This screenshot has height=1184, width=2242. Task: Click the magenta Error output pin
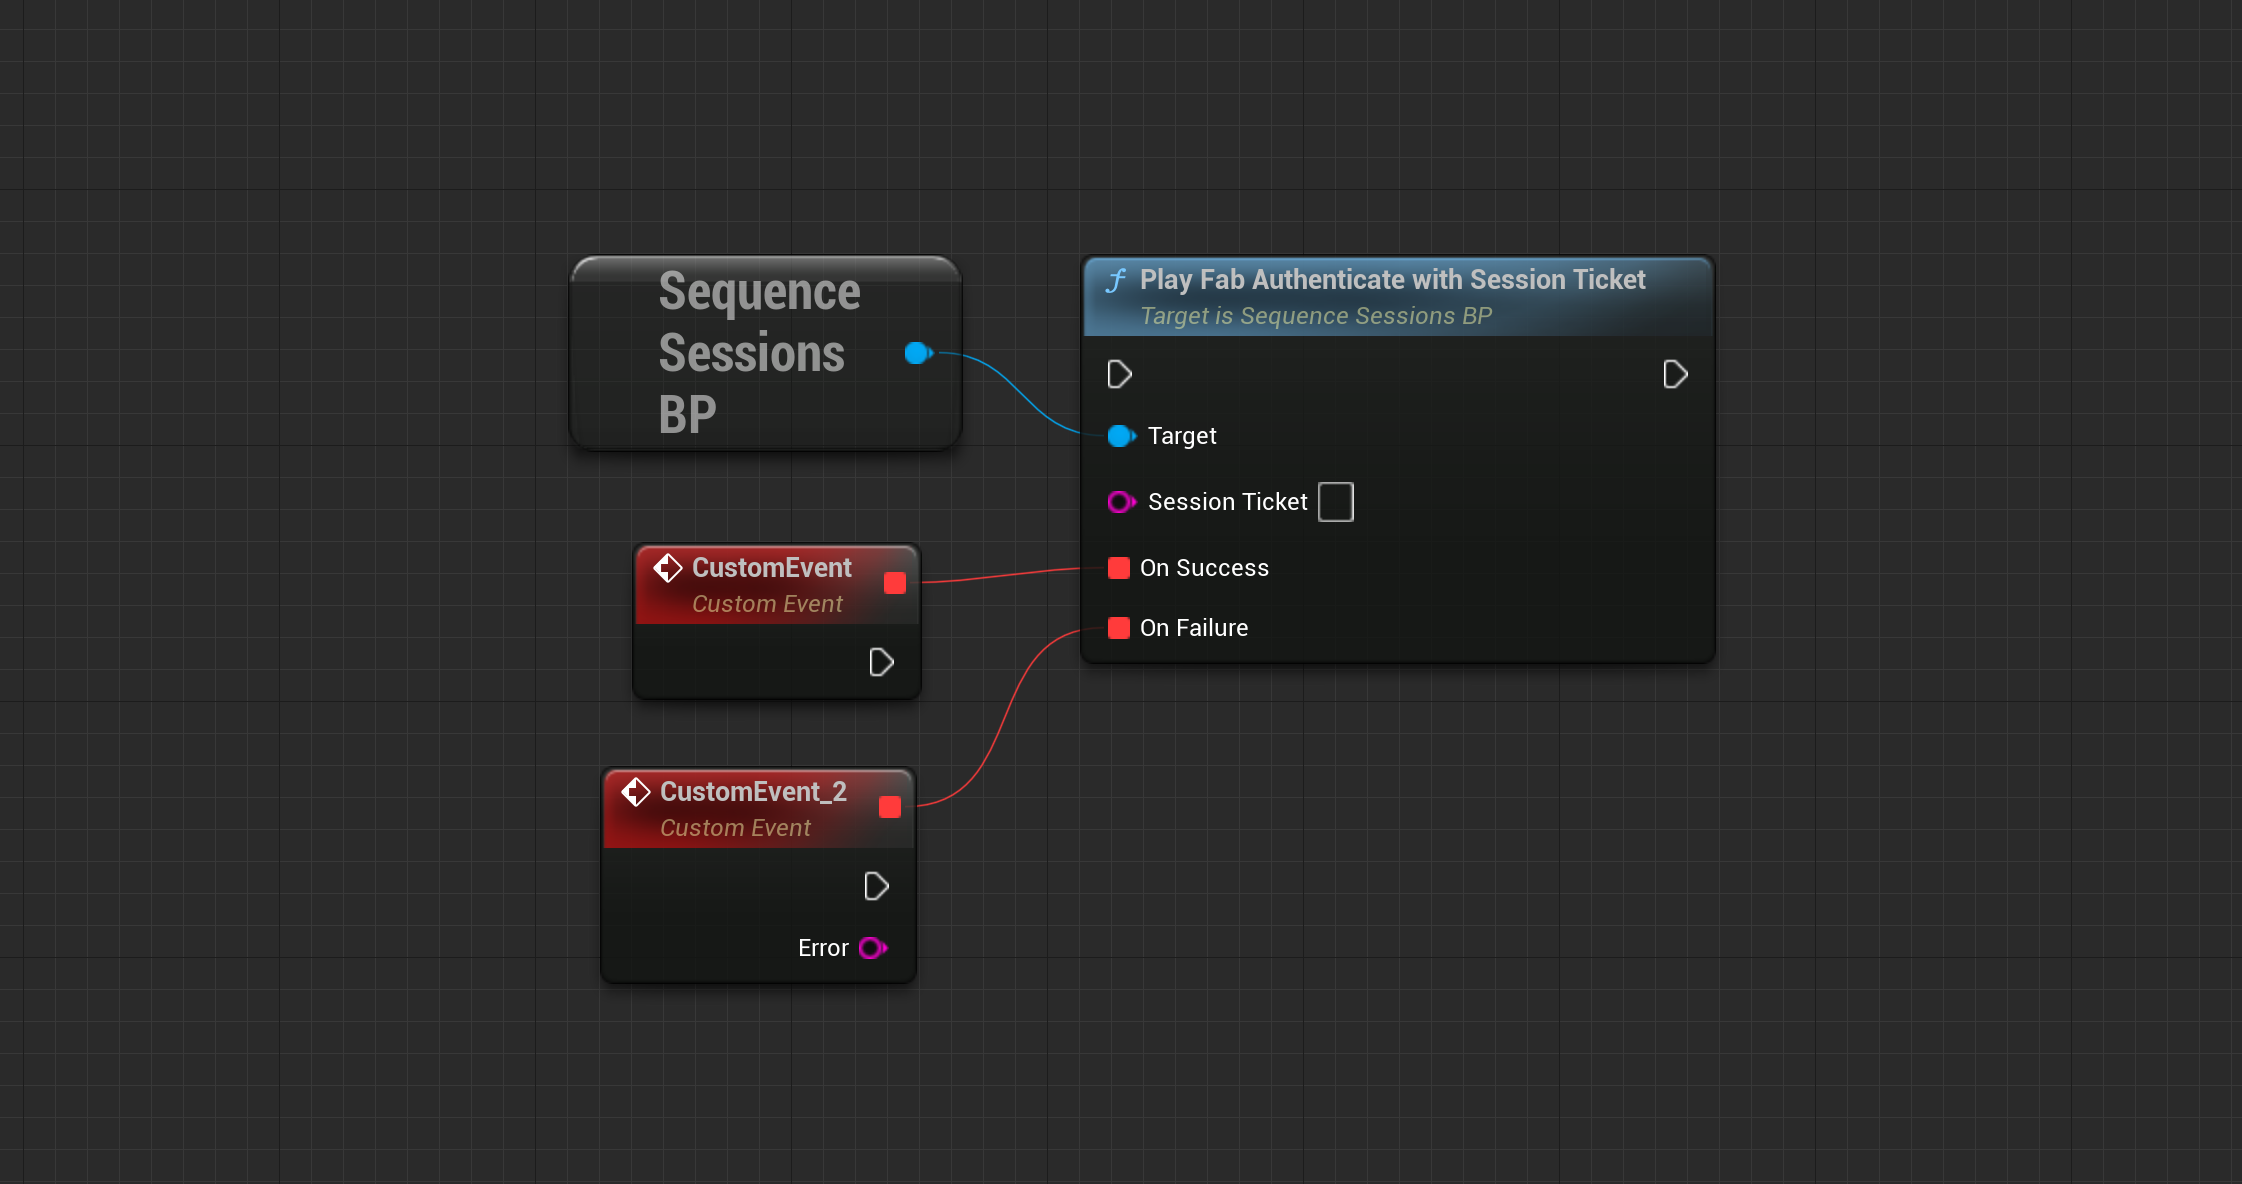point(873,948)
